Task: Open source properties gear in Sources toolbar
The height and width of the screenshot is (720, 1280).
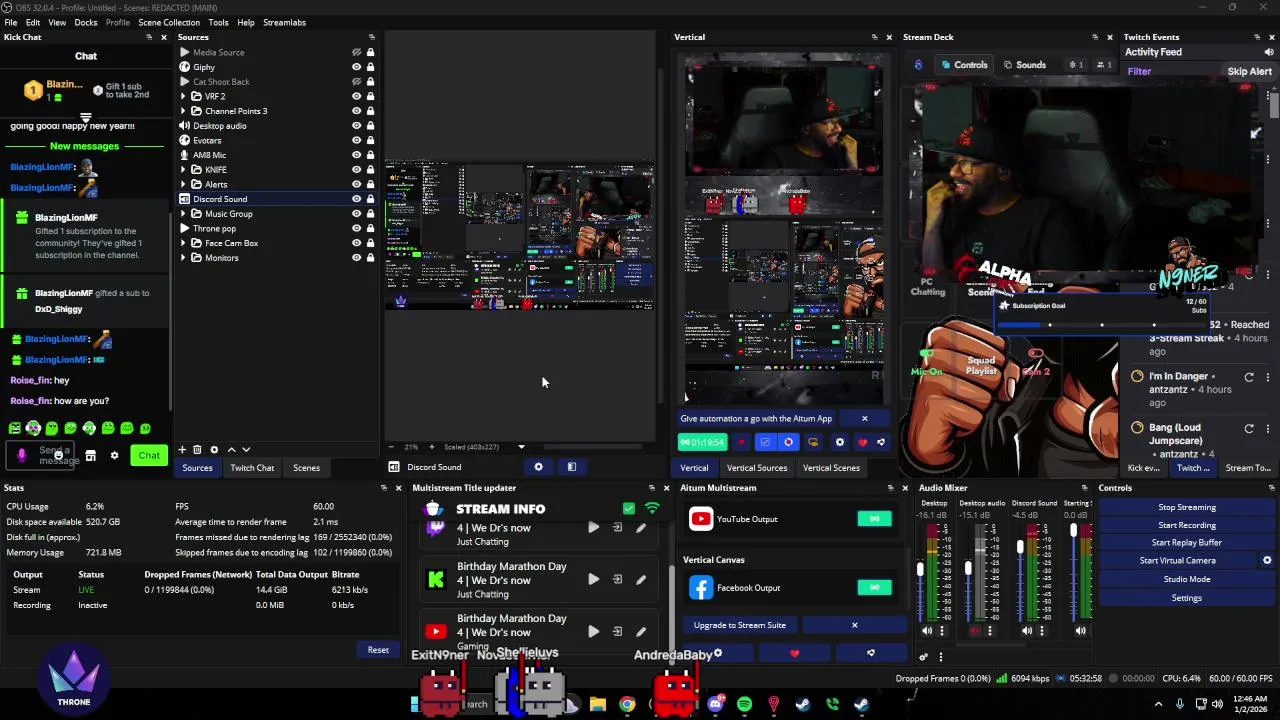Action: [214, 450]
